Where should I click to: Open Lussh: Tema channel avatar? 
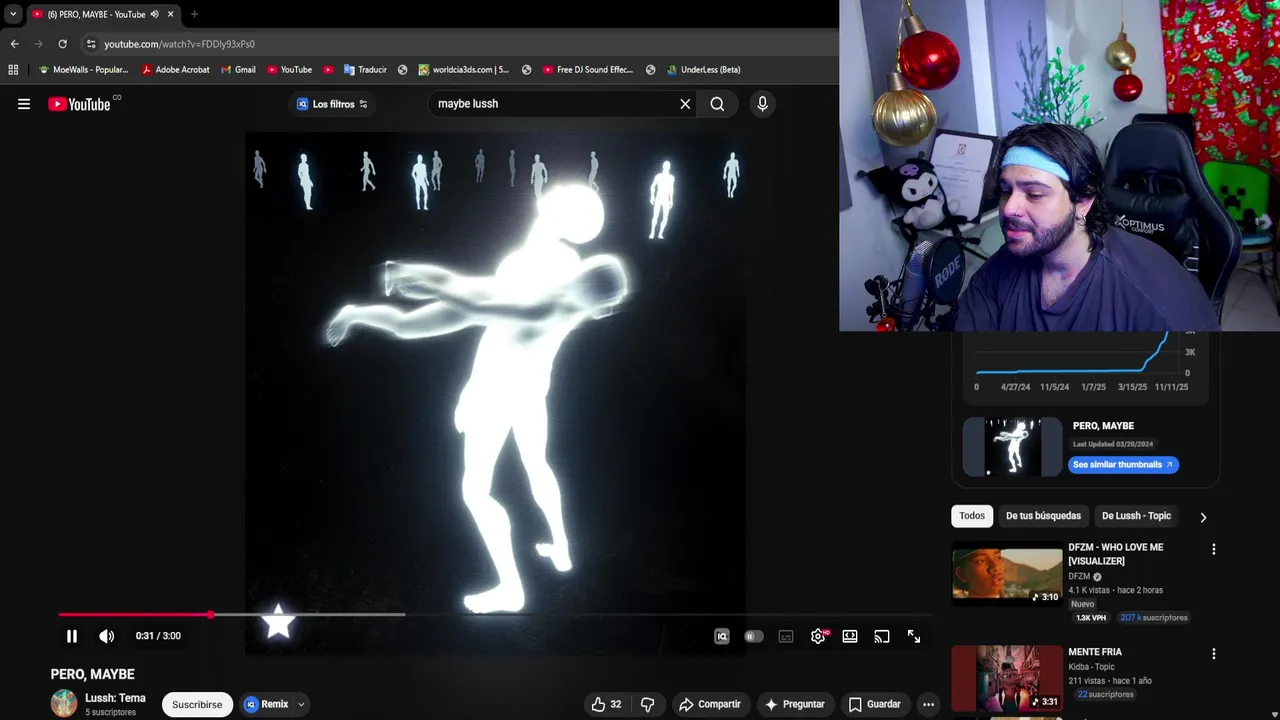(64, 704)
